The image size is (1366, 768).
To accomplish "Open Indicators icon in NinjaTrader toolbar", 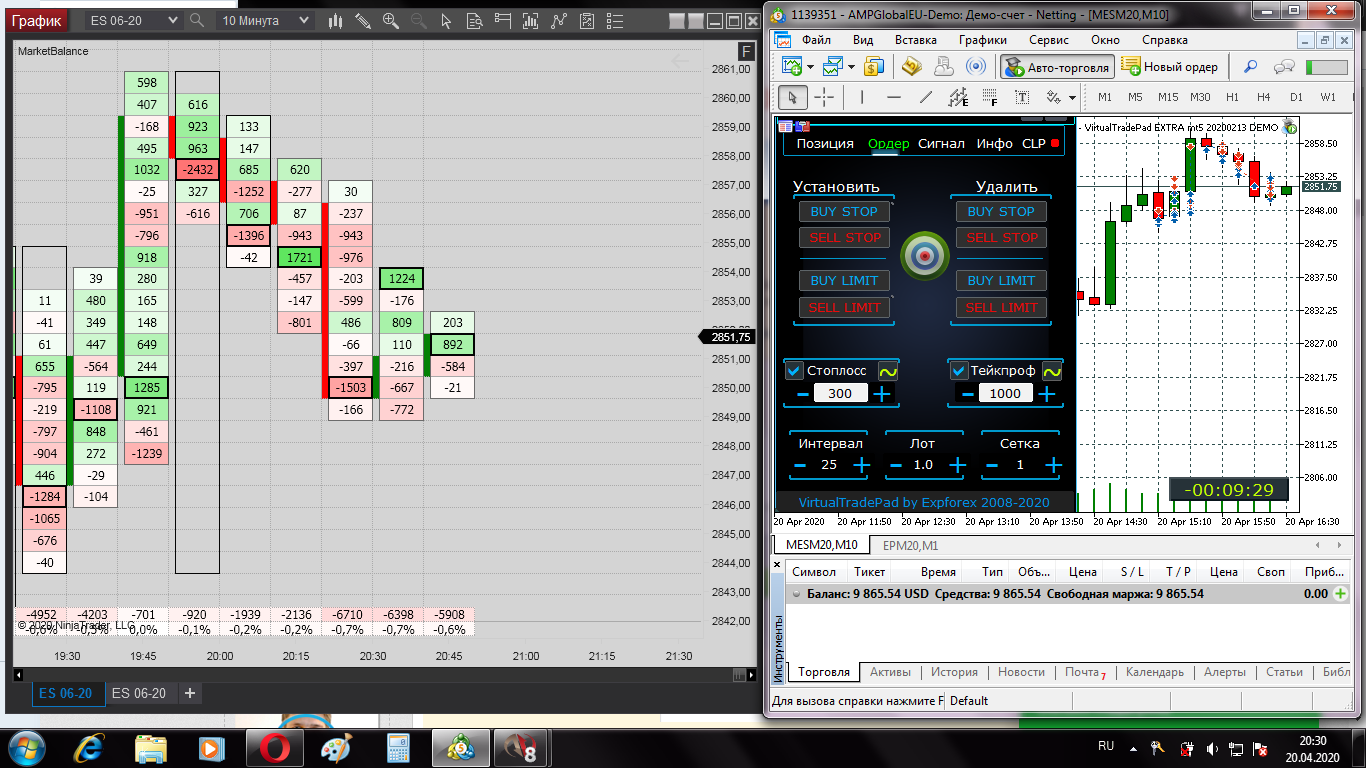I will click(x=560, y=20).
